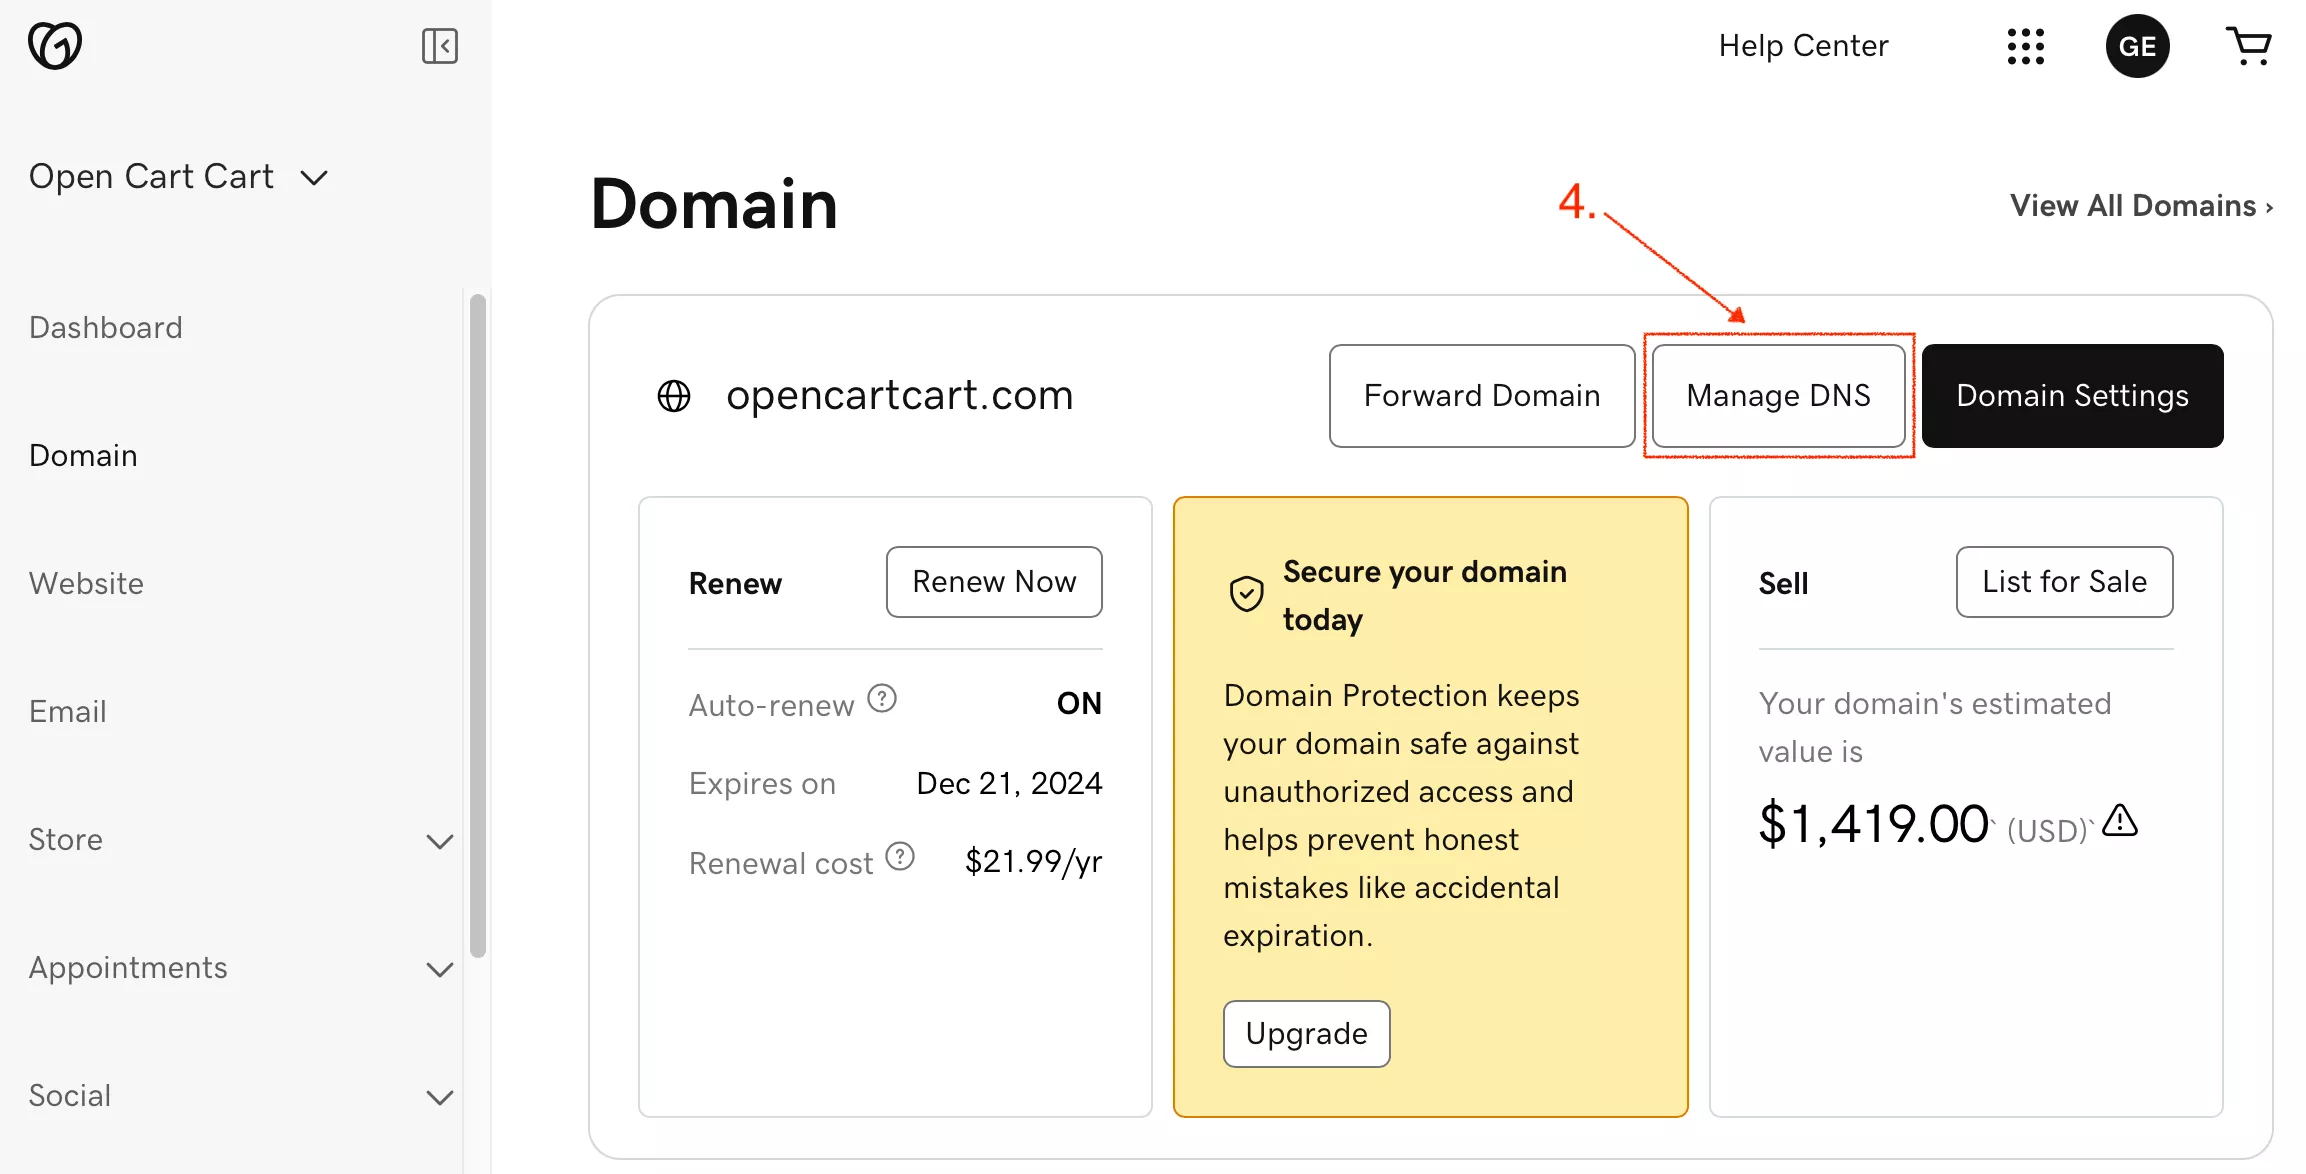Click the estimated value warning icon
The image size is (2306, 1174).
tap(2120, 821)
